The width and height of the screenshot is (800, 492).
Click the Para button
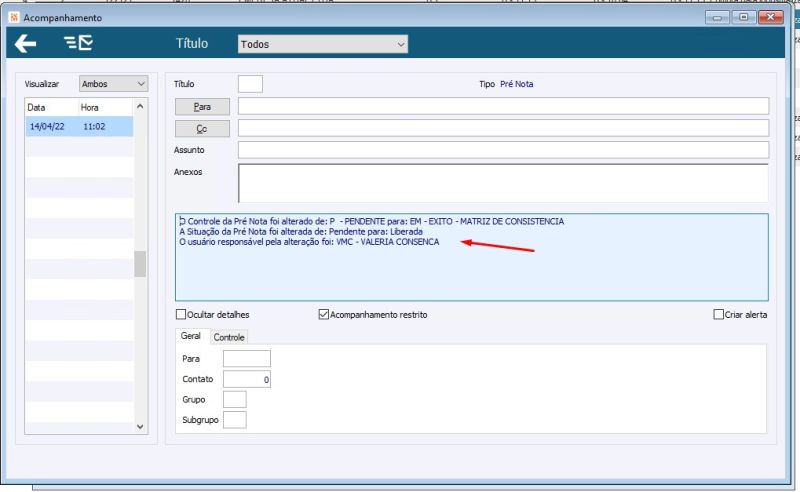202,107
